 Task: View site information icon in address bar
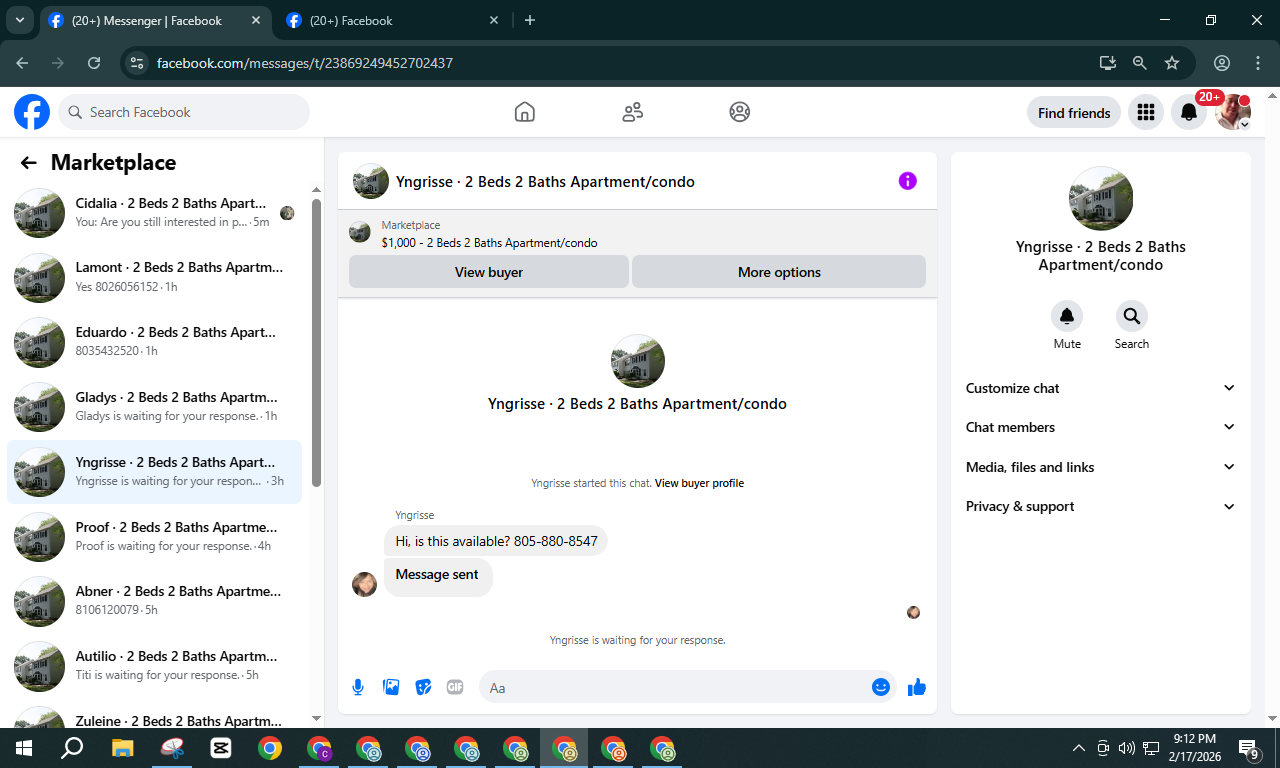(x=137, y=62)
